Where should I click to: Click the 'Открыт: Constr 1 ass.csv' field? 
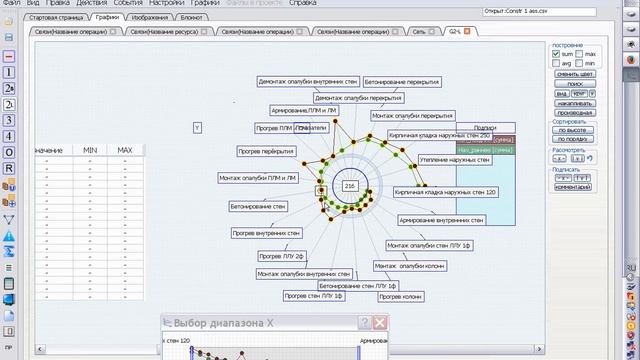click(x=539, y=11)
